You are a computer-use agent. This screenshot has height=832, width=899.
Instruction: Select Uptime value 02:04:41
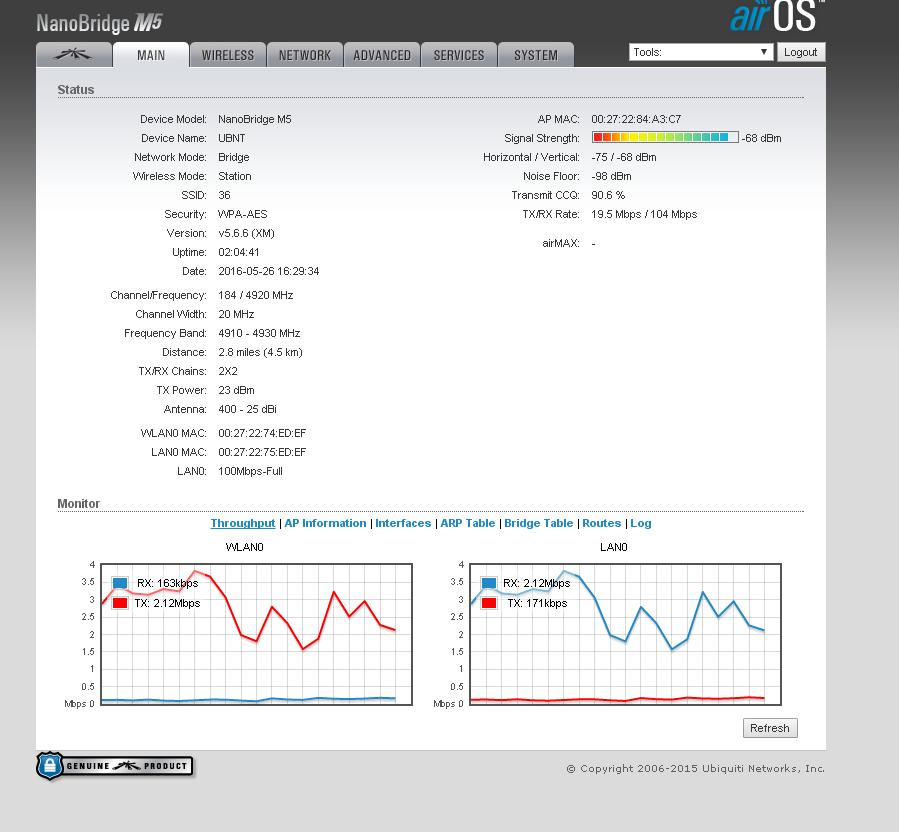tap(239, 252)
